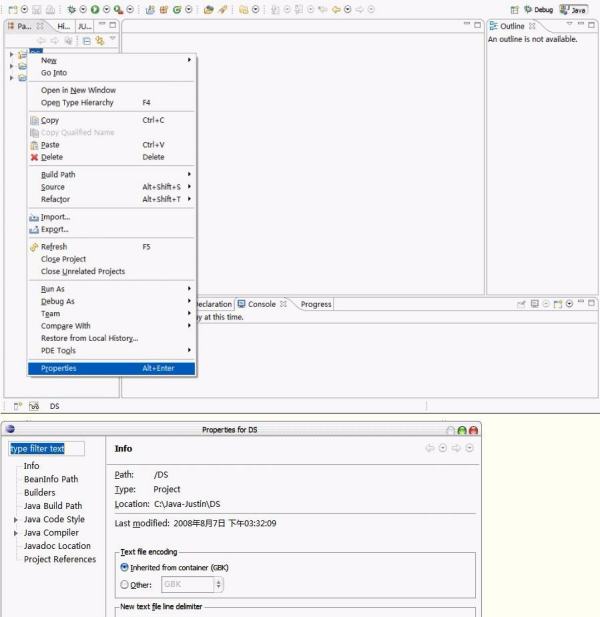The image size is (600, 617).
Task: Open the Build Path submenu
Action: point(111,174)
